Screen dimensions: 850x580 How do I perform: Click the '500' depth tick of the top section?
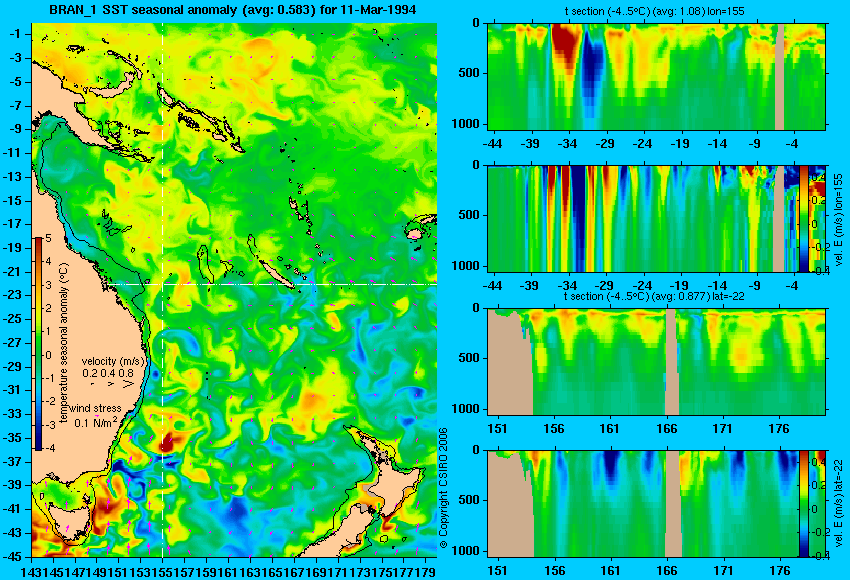tap(469, 74)
